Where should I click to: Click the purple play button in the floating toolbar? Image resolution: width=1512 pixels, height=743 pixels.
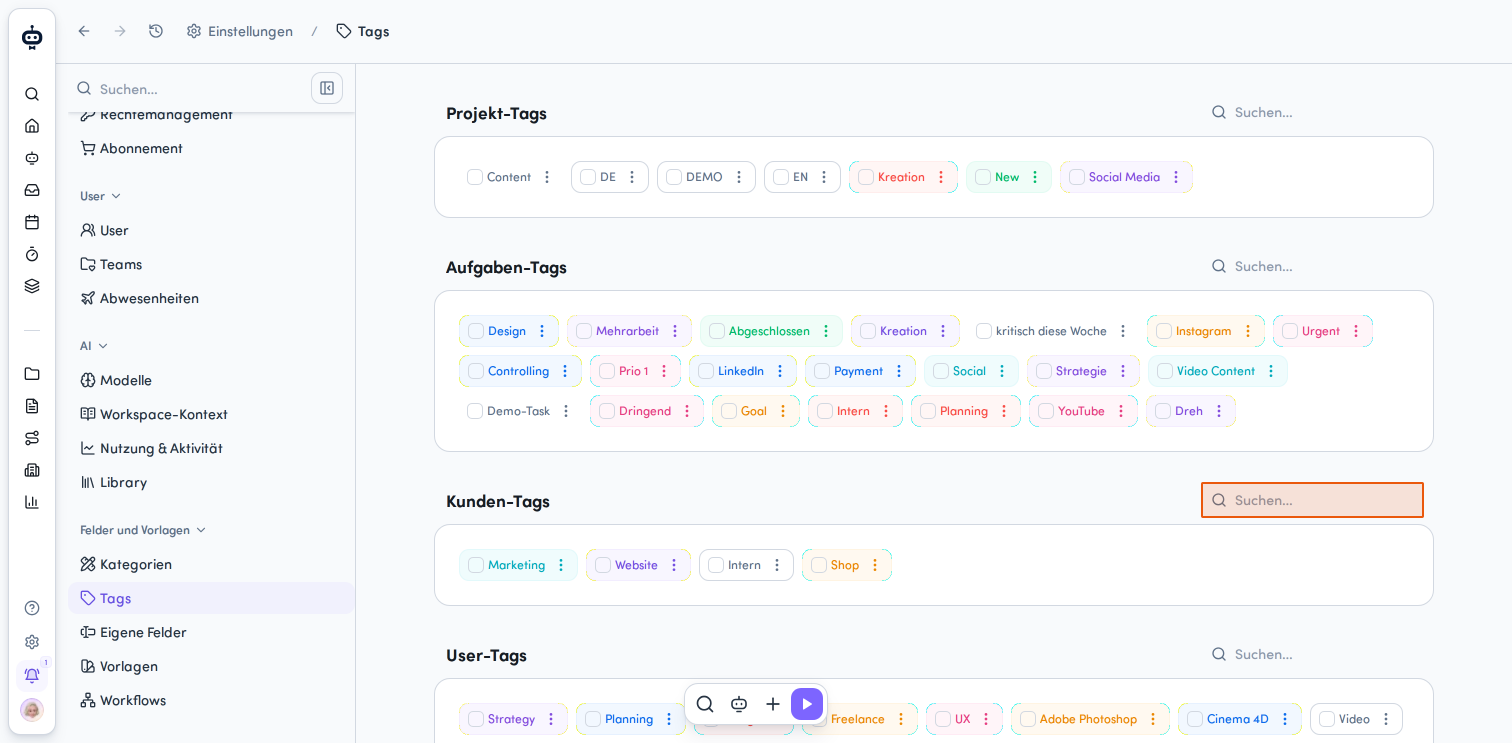click(x=807, y=704)
